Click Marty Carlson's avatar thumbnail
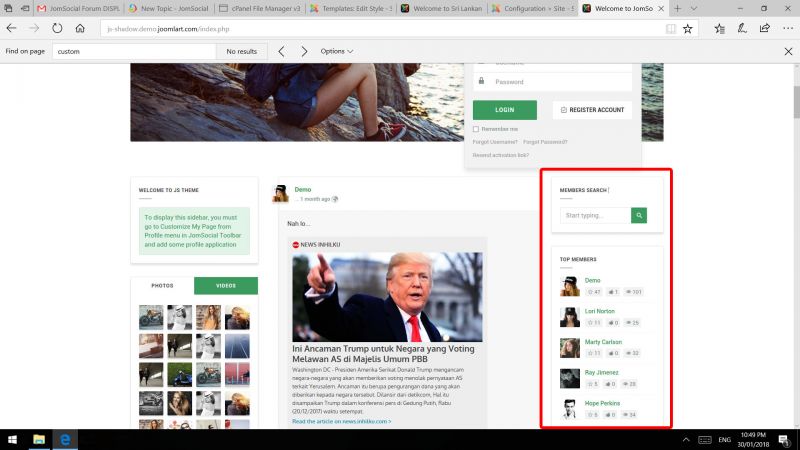This screenshot has height=450, width=800. [x=570, y=347]
